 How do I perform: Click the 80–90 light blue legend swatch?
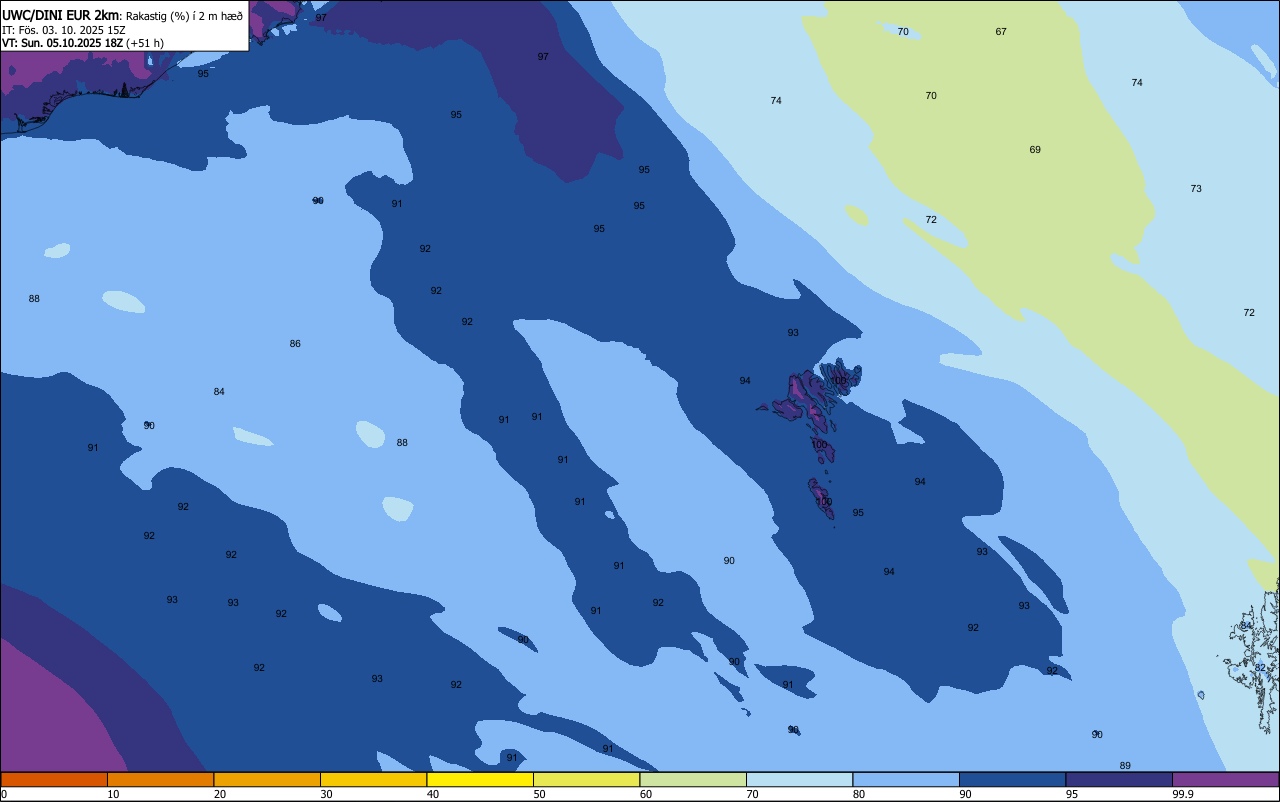coord(906,779)
